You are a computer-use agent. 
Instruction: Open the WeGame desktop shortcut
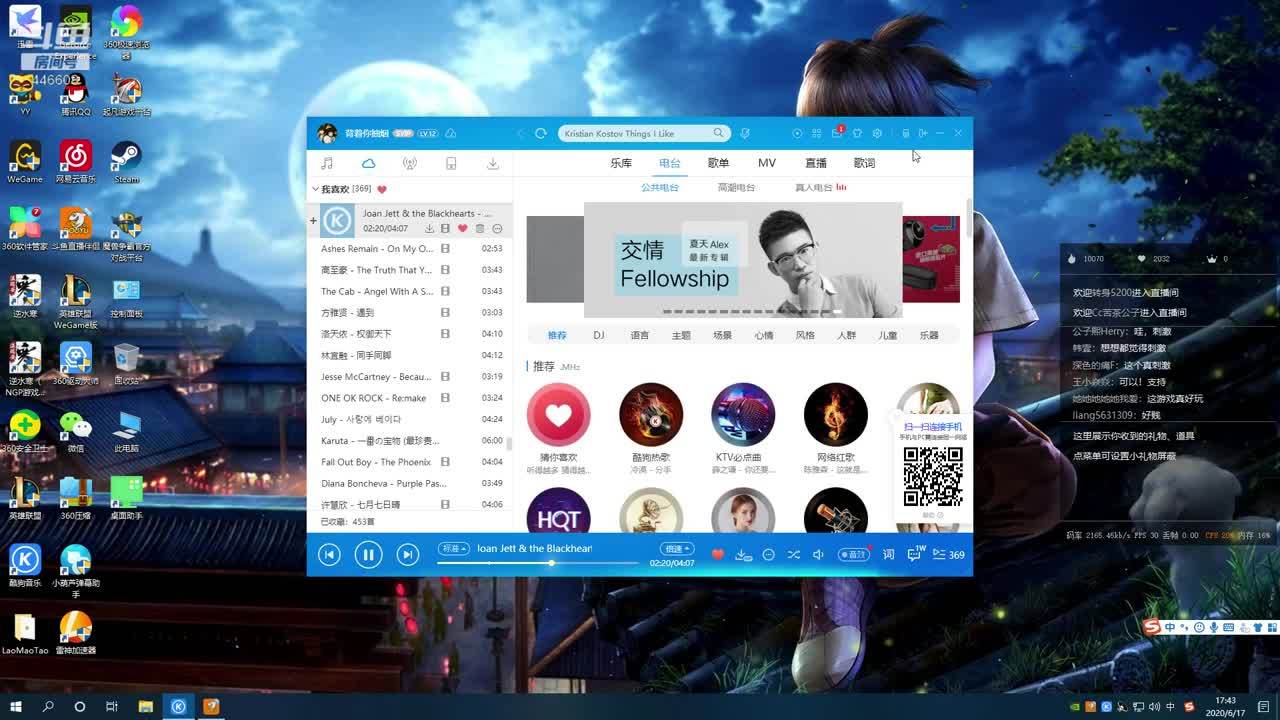25,162
